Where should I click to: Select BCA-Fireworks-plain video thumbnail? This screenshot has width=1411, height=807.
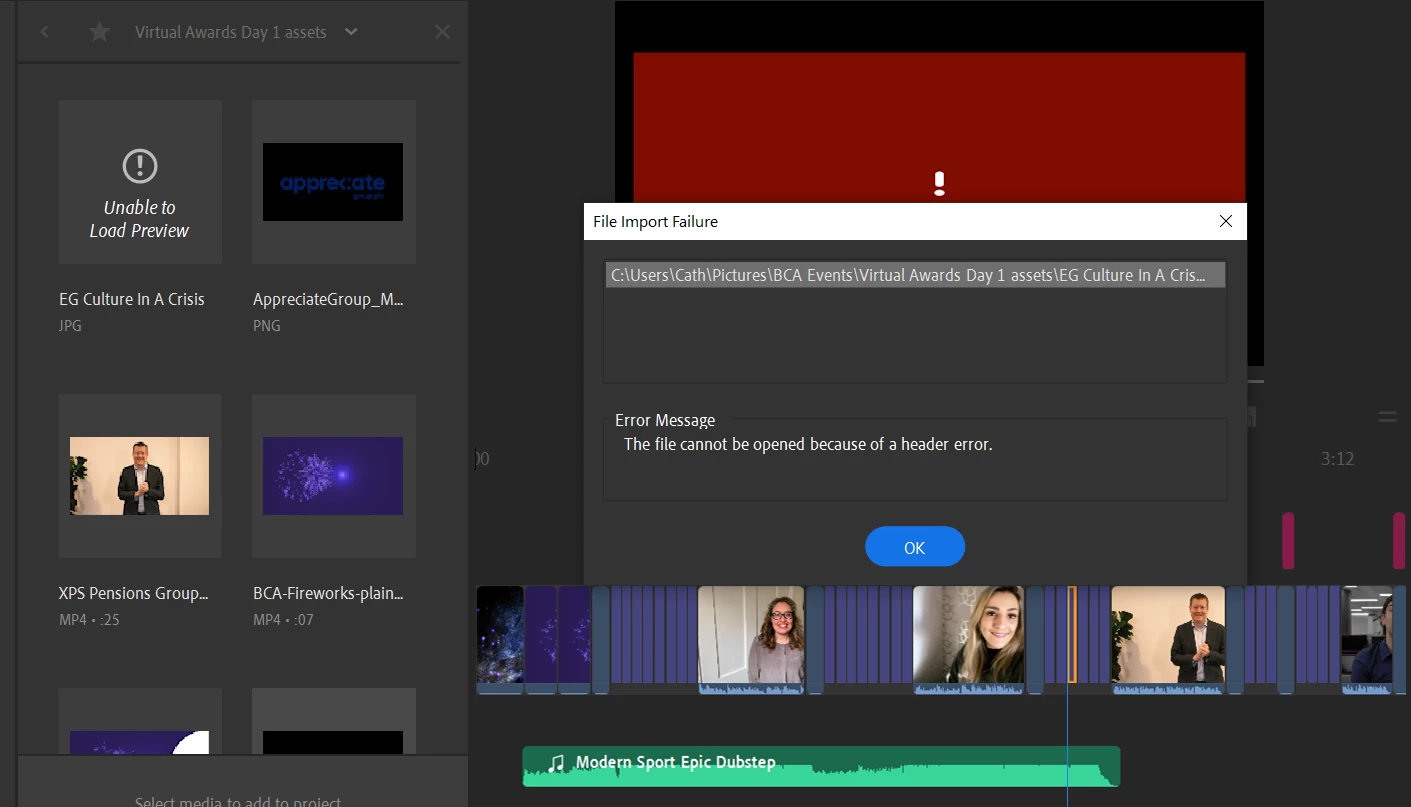coord(333,476)
